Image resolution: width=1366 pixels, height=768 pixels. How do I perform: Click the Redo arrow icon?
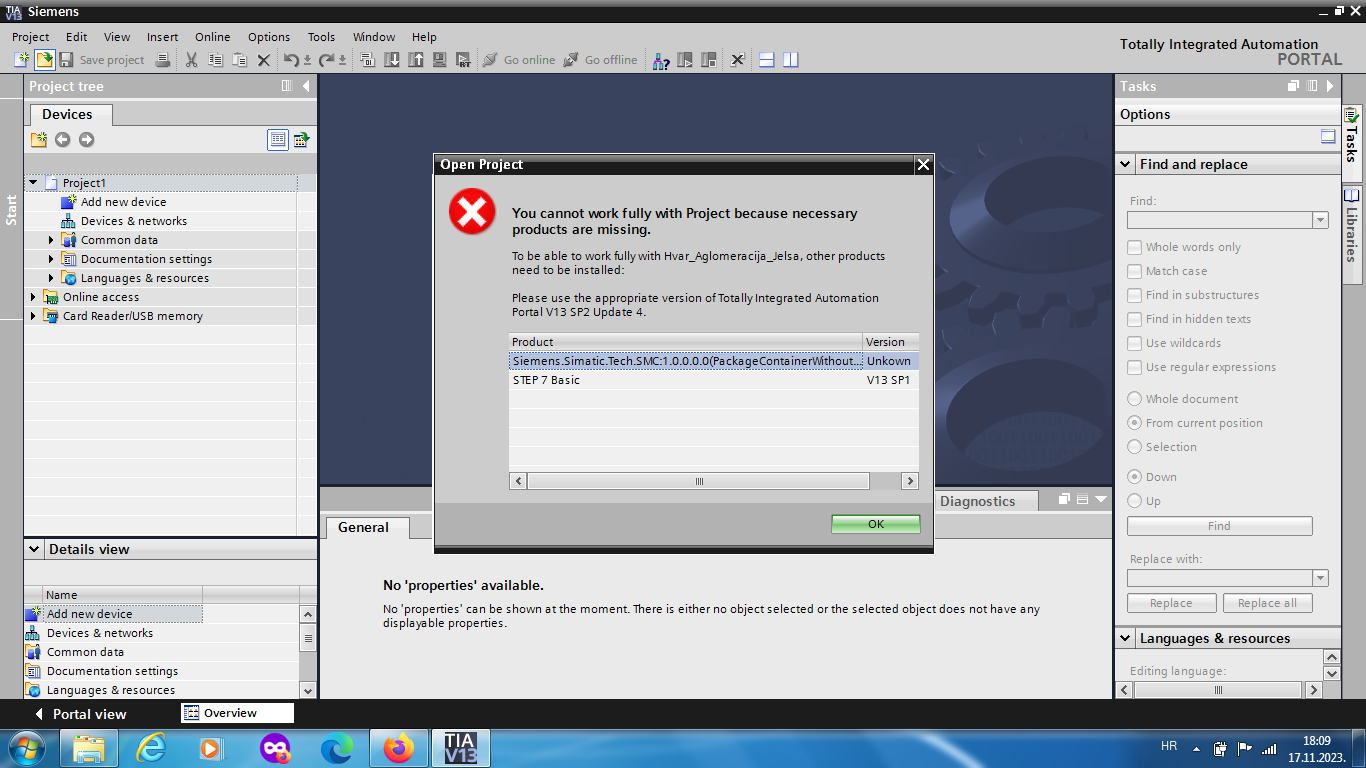click(x=326, y=60)
